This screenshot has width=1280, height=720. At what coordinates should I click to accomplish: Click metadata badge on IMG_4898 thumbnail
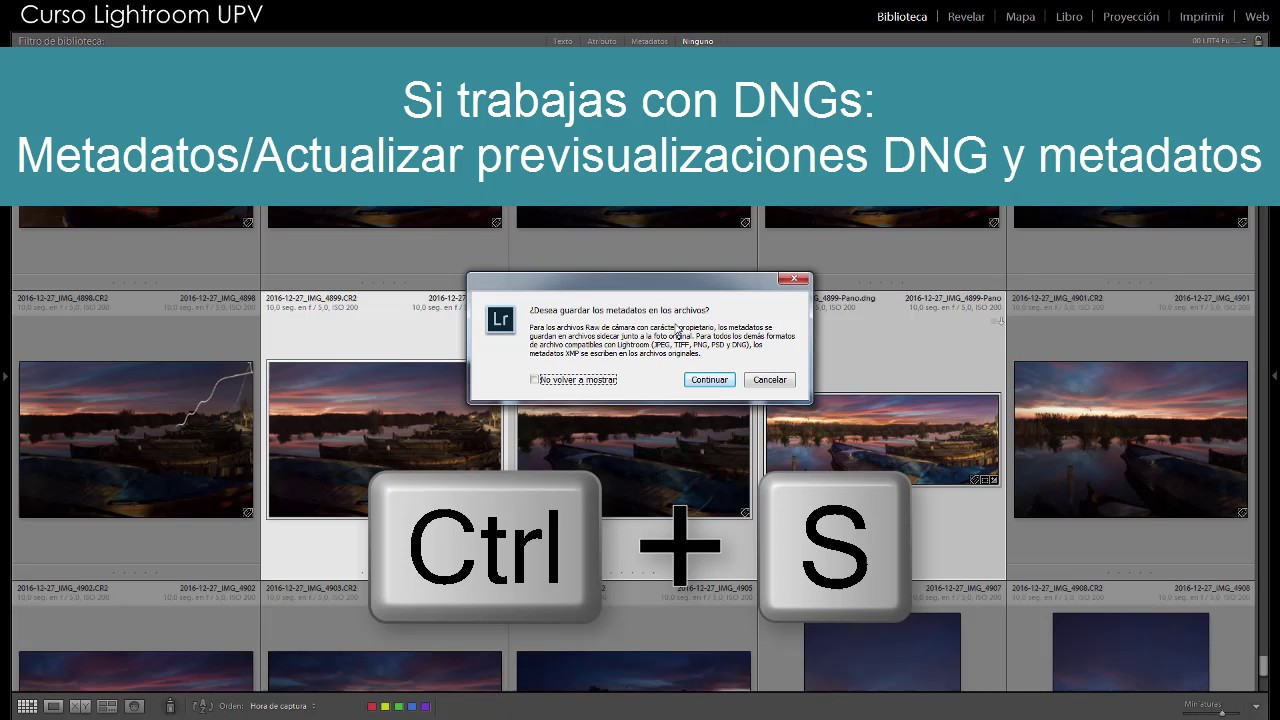(x=247, y=512)
